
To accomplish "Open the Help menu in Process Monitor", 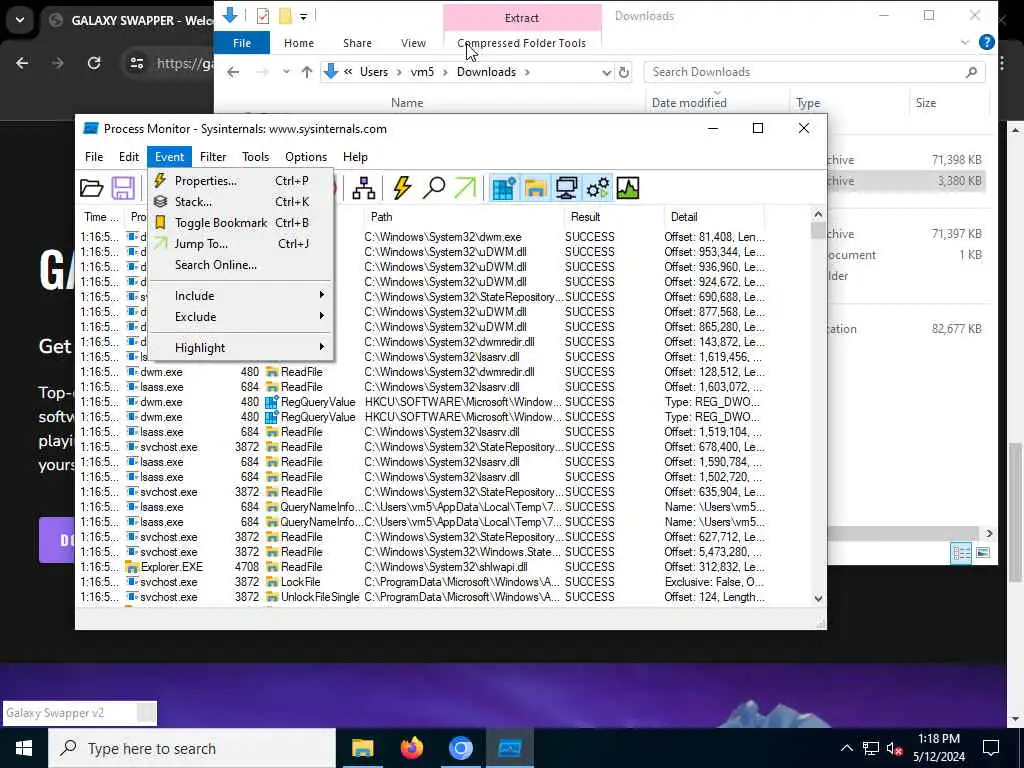I will click(x=355, y=157).
